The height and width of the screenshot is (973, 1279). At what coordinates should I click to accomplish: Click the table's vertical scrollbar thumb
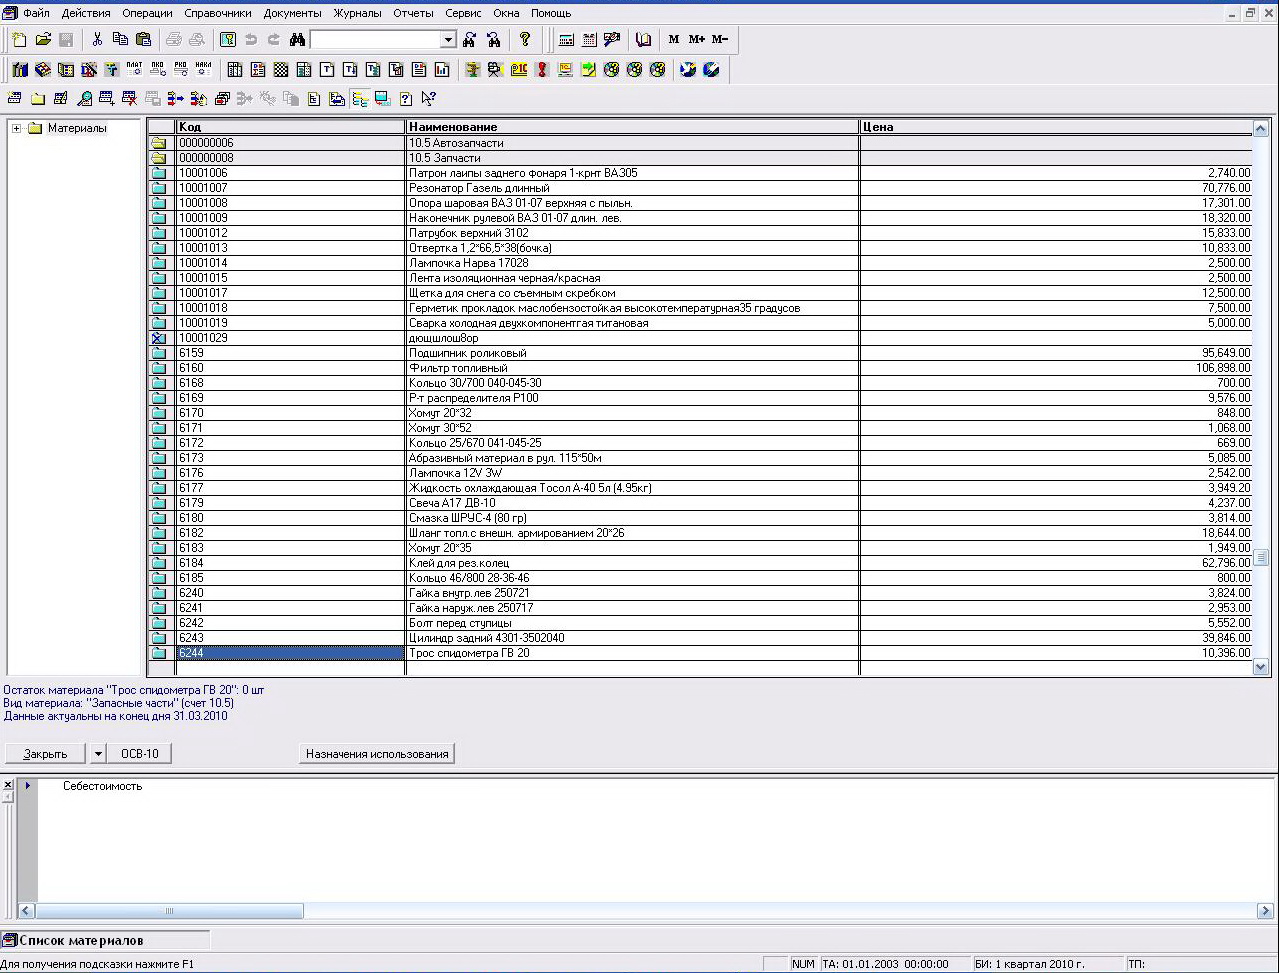click(1261, 557)
